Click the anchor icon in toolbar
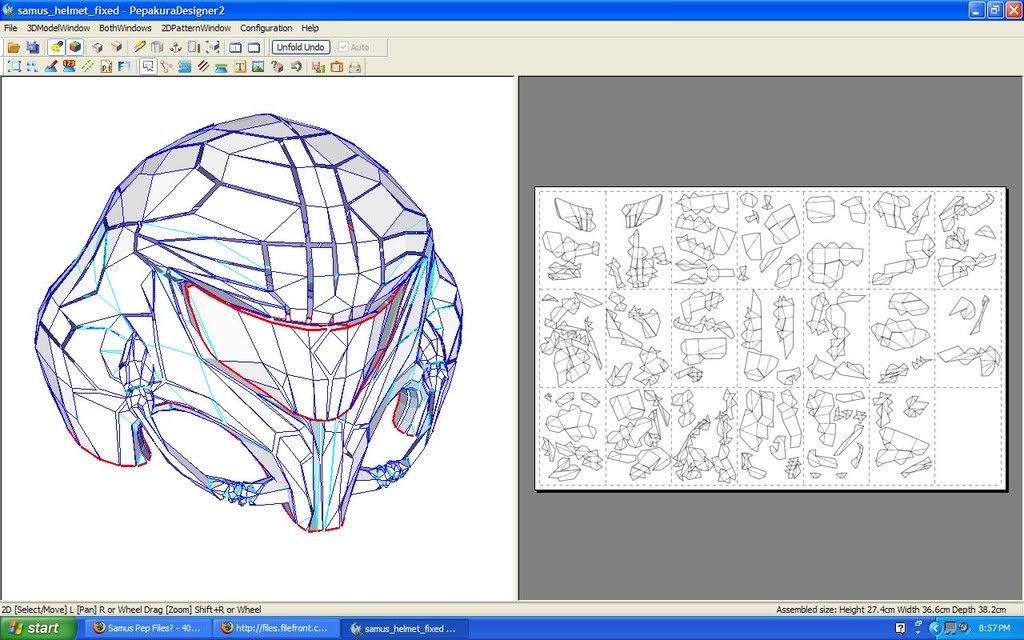The image size is (1024, 640). pyautogui.click(x=176, y=47)
